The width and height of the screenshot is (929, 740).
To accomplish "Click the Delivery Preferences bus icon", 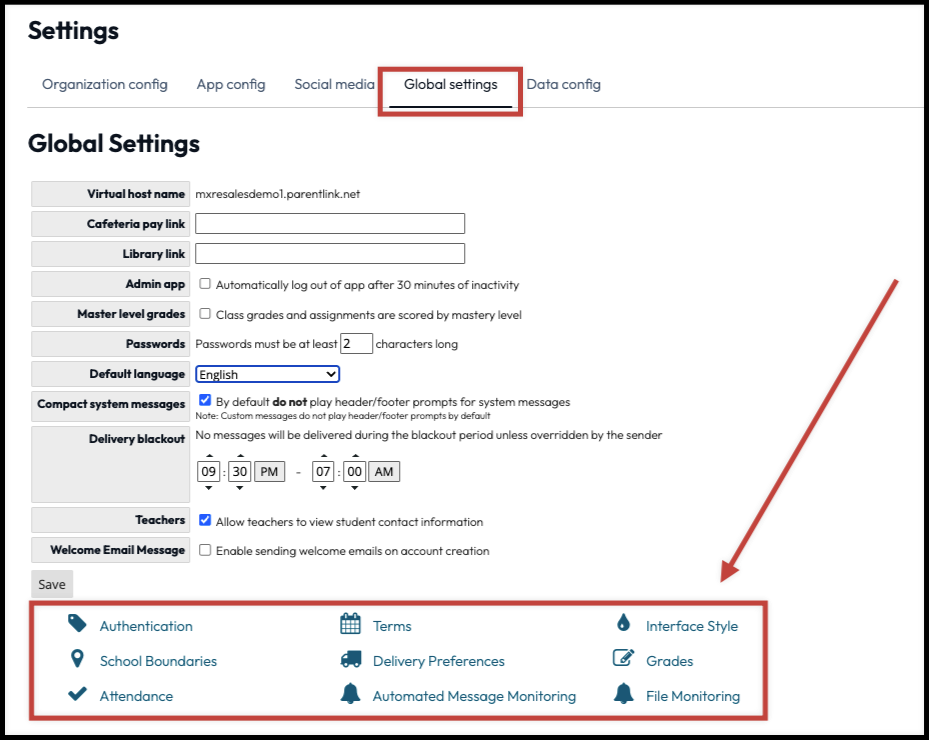I will click(x=349, y=660).
